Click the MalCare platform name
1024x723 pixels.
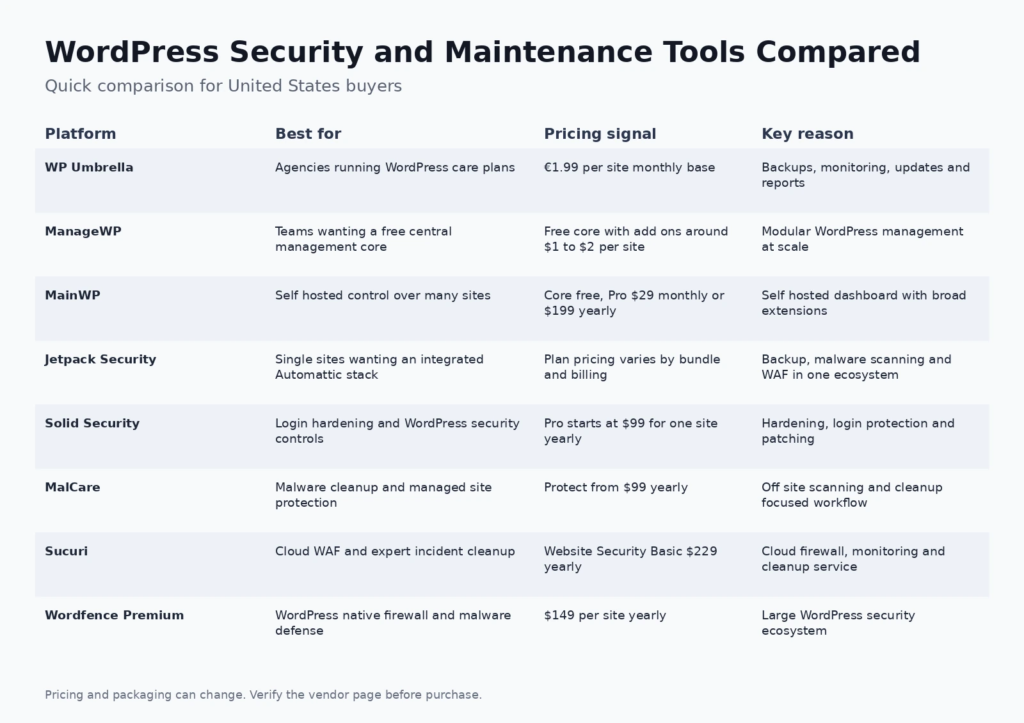pyautogui.click(x=72, y=487)
